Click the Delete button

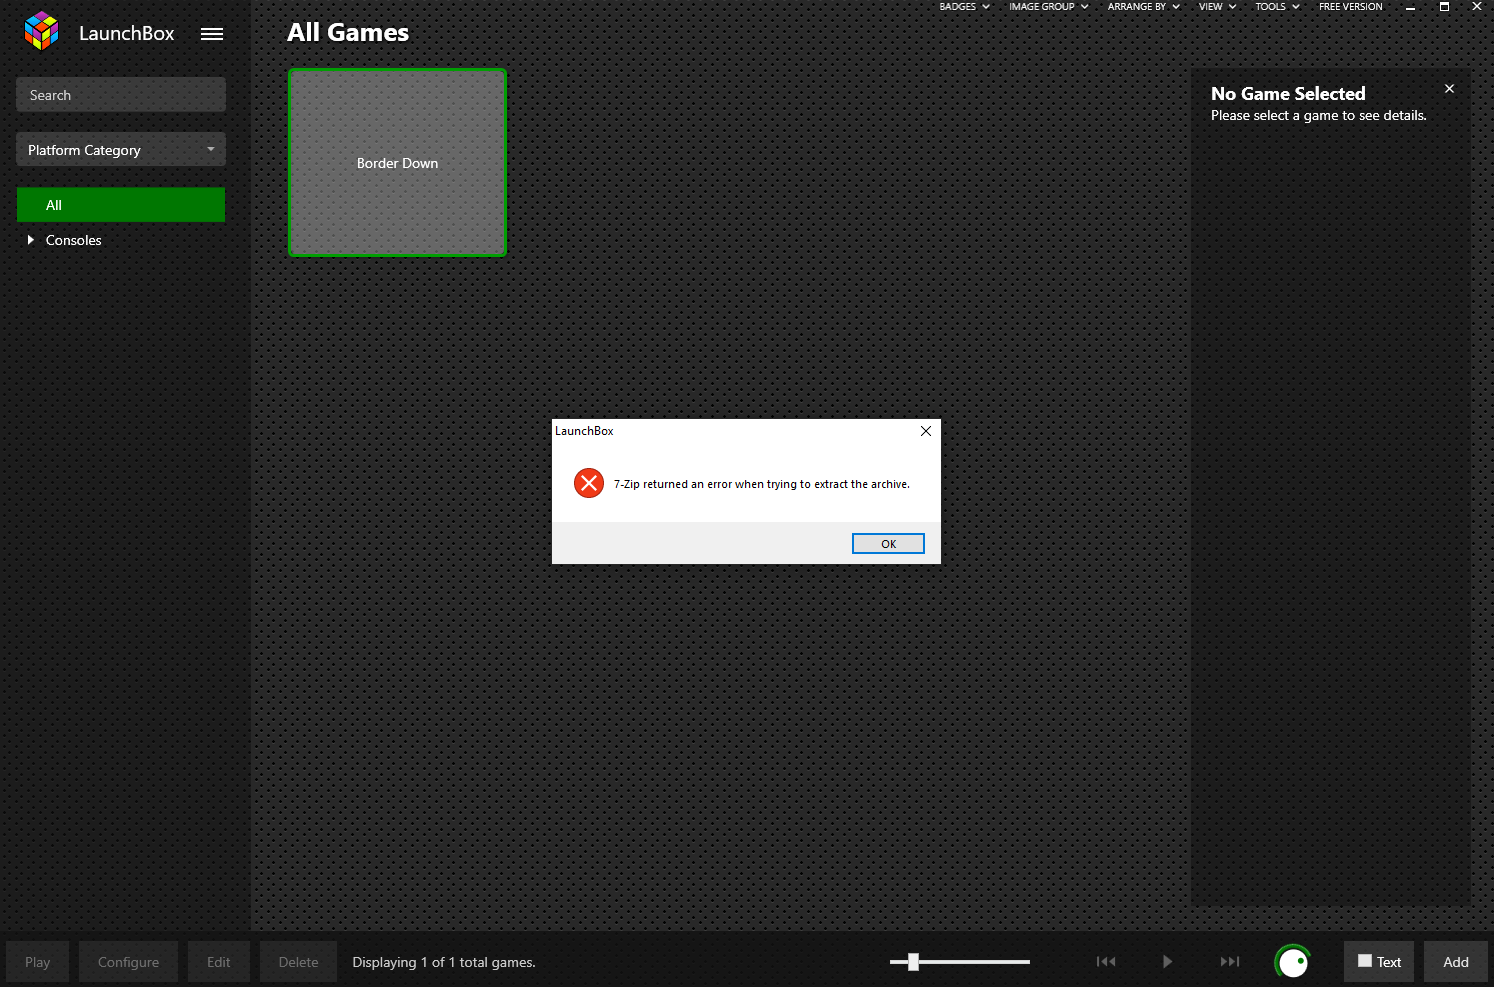pos(299,962)
